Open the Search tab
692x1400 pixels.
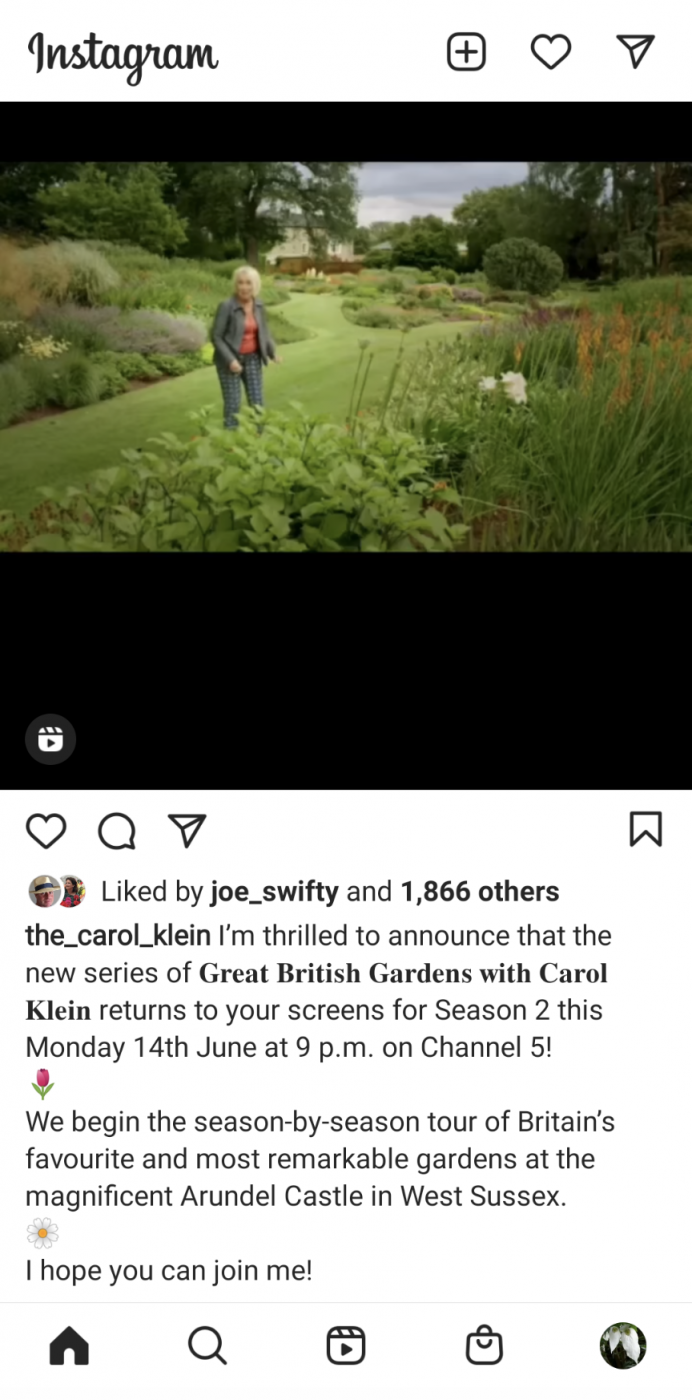click(x=207, y=1346)
